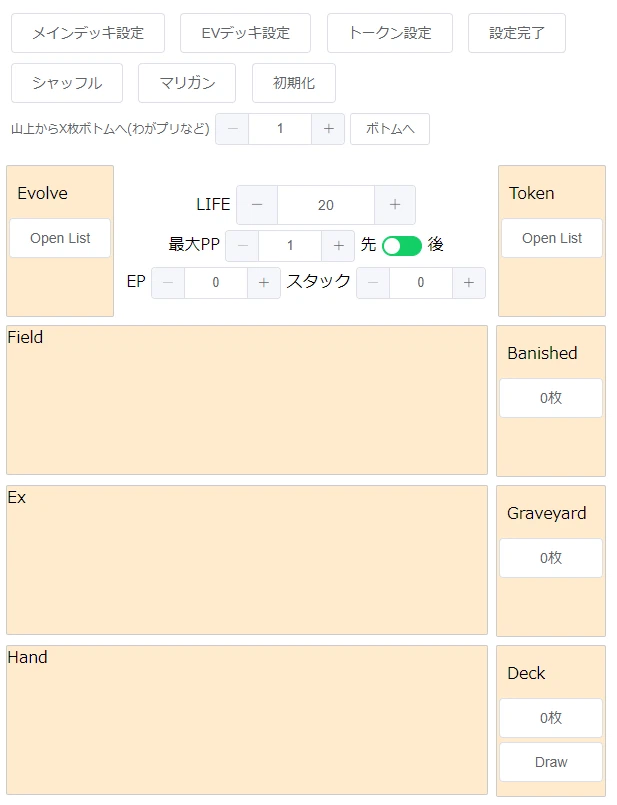Click the Token heading text

(x=532, y=194)
